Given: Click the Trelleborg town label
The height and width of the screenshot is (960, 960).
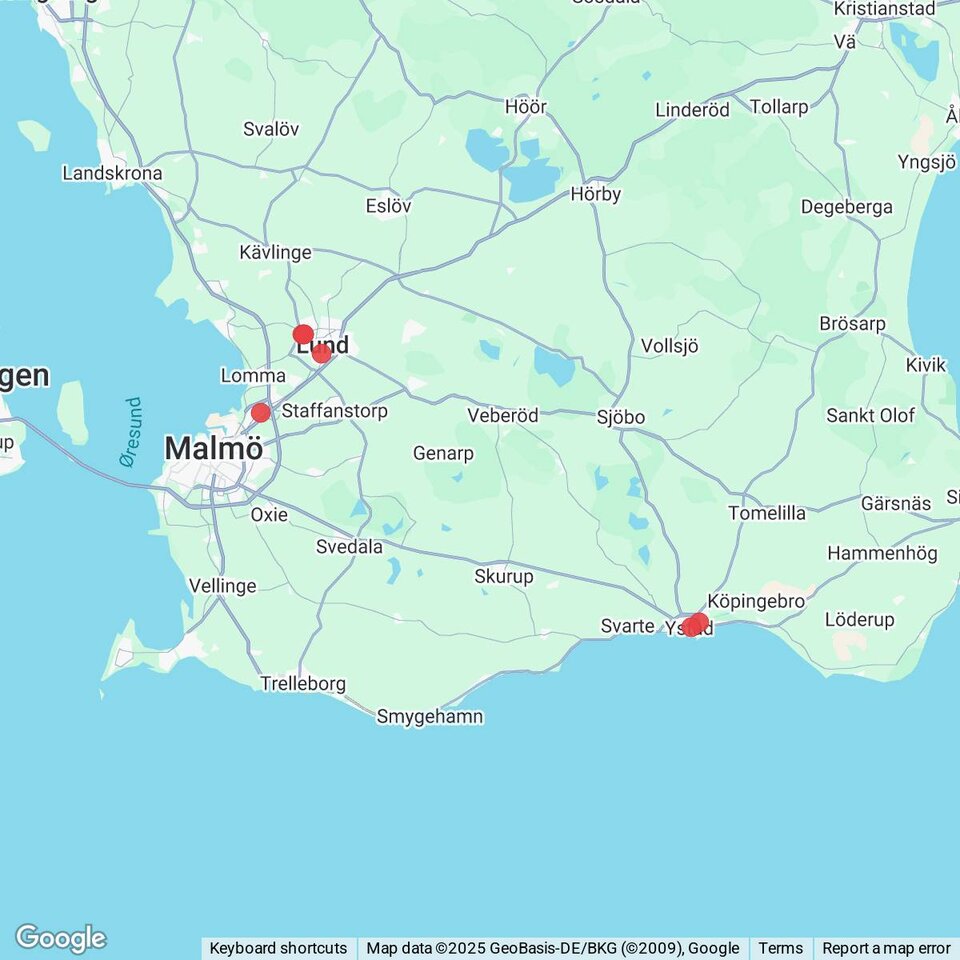Looking at the screenshot, I should pyautogui.click(x=303, y=683).
